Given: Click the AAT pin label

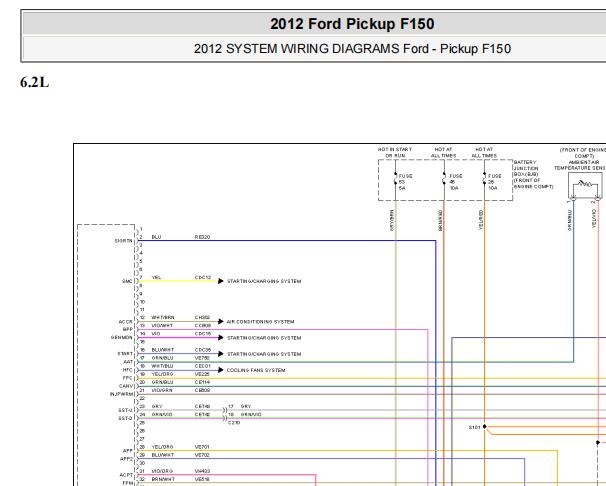Looking at the screenshot, I should pyautogui.click(x=128, y=362).
